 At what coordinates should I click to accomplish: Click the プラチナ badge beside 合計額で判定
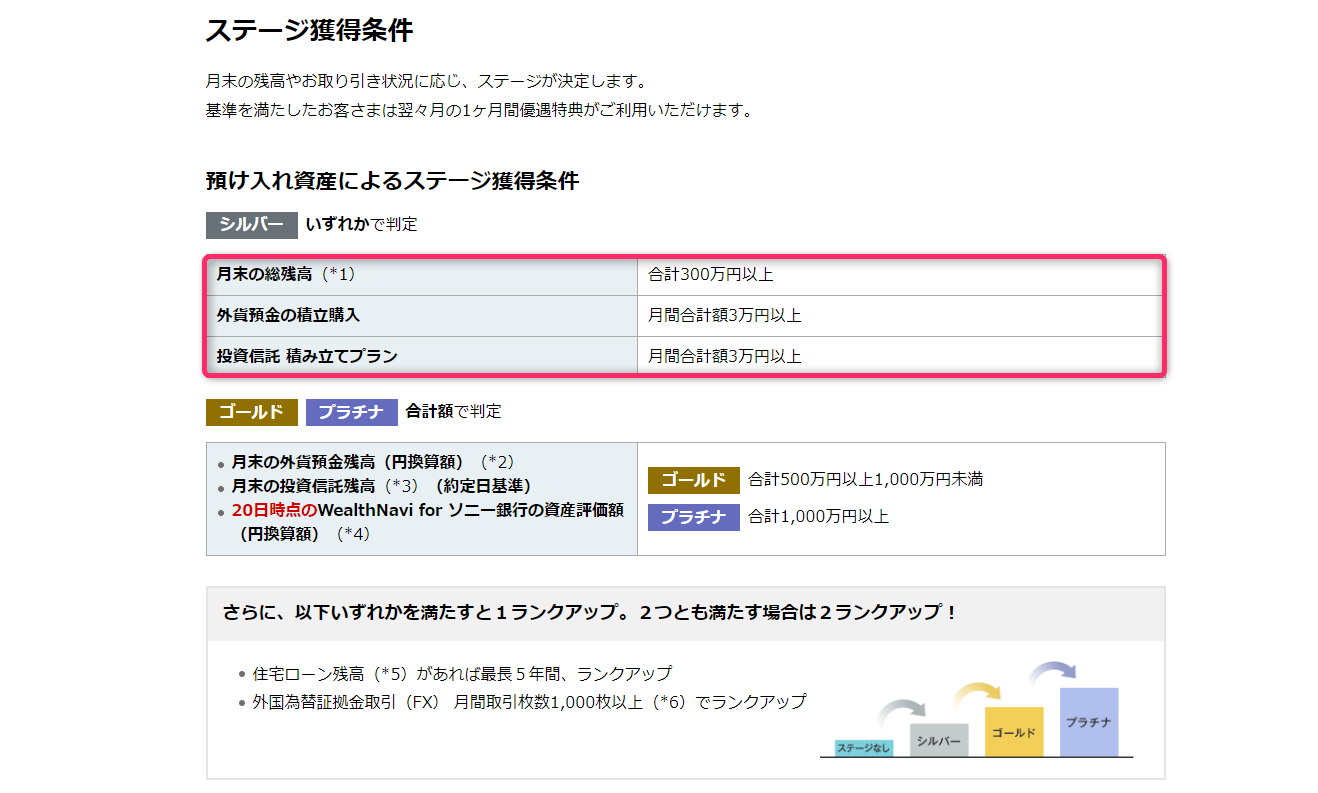click(x=351, y=411)
